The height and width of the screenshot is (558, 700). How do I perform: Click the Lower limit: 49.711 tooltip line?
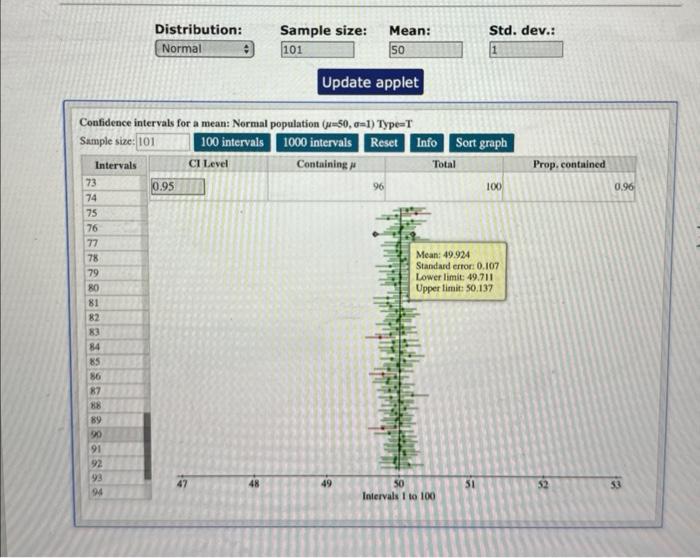[454, 277]
